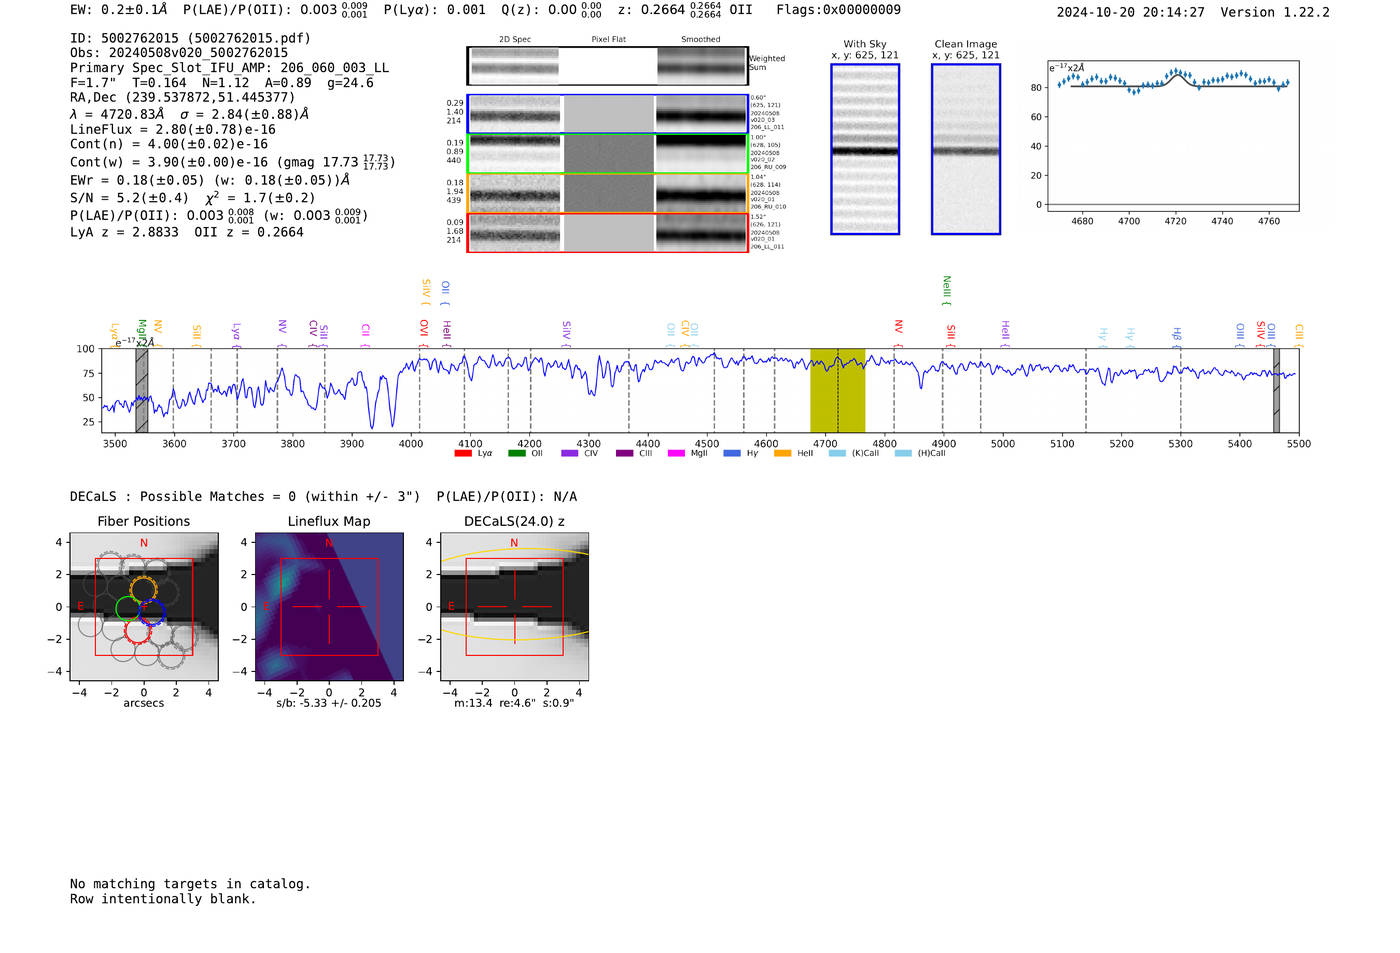Click the gray band near 5460 Å
The height and width of the screenshot is (953, 1400).
1276,391
